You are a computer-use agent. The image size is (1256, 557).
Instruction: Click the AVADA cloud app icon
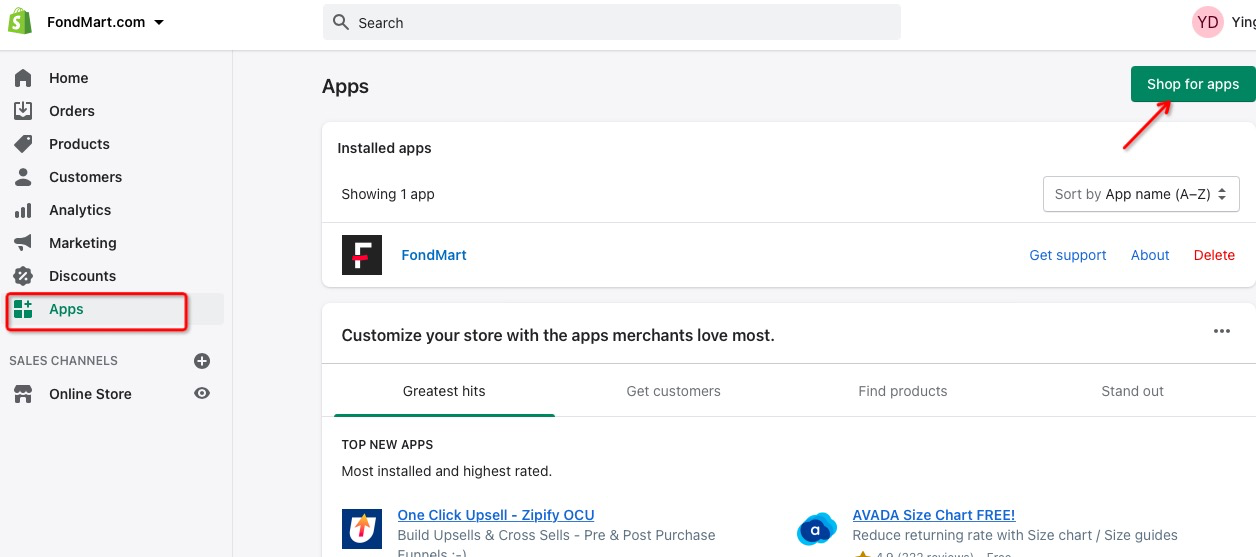pyautogui.click(x=817, y=528)
